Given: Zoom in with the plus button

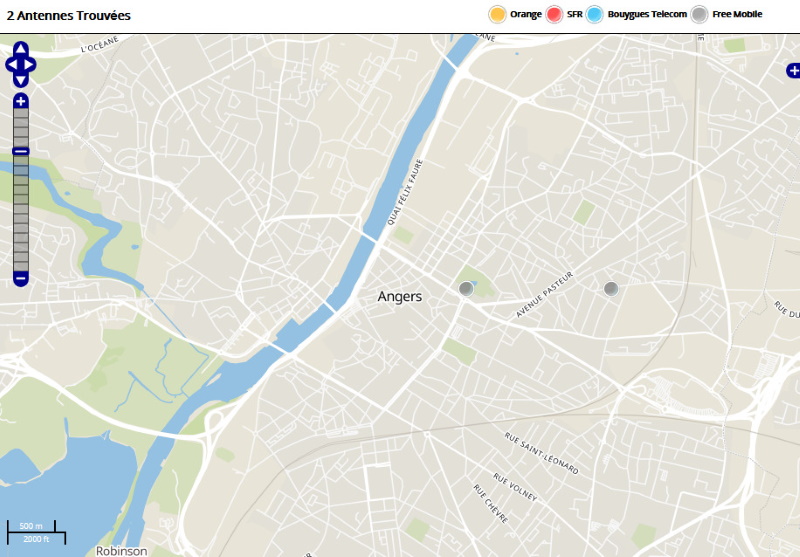Looking at the screenshot, I should pyautogui.click(x=21, y=101).
